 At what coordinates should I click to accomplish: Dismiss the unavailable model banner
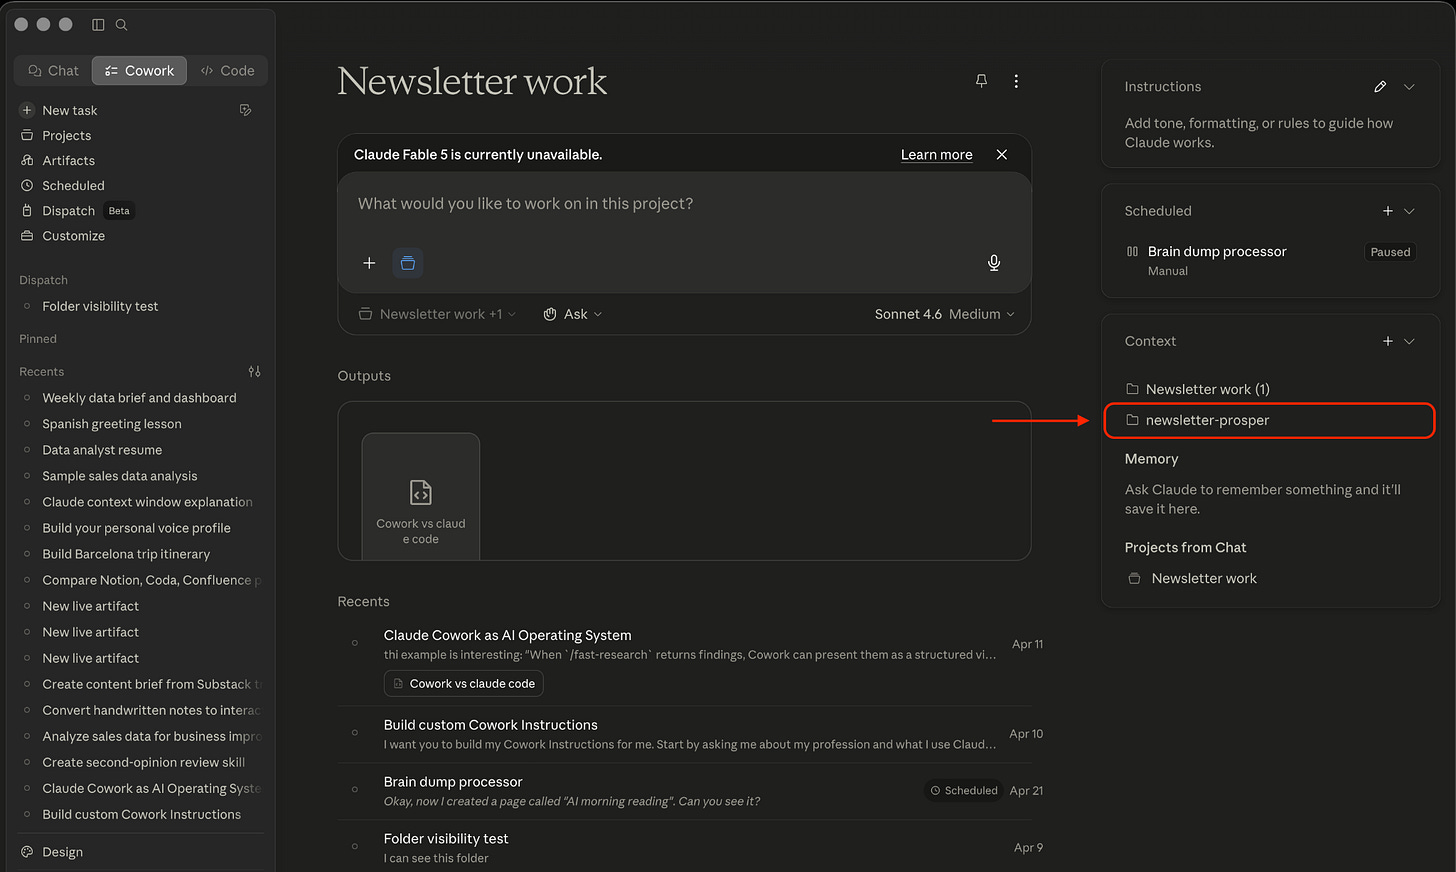pyautogui.click(x=1002, y=154)
